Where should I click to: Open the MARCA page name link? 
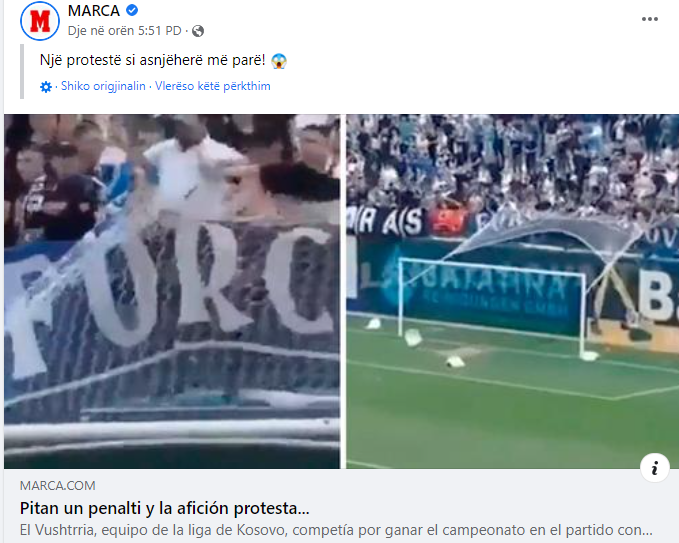(94, 10)
